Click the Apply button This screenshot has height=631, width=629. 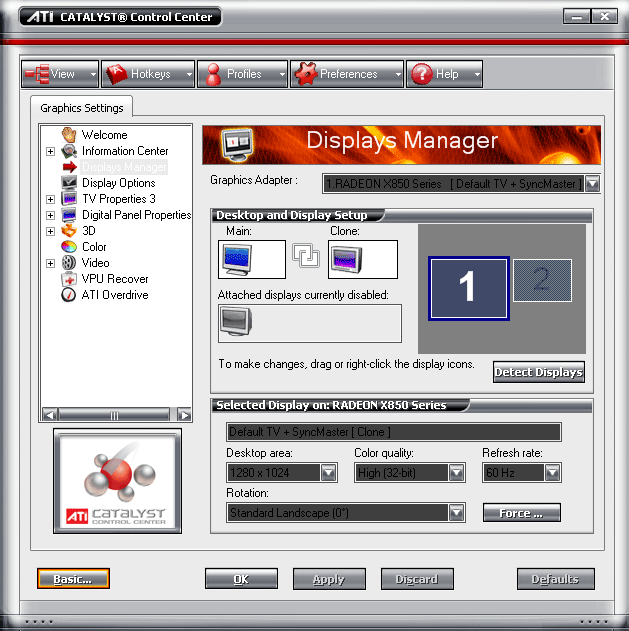(x=329, y=579)
